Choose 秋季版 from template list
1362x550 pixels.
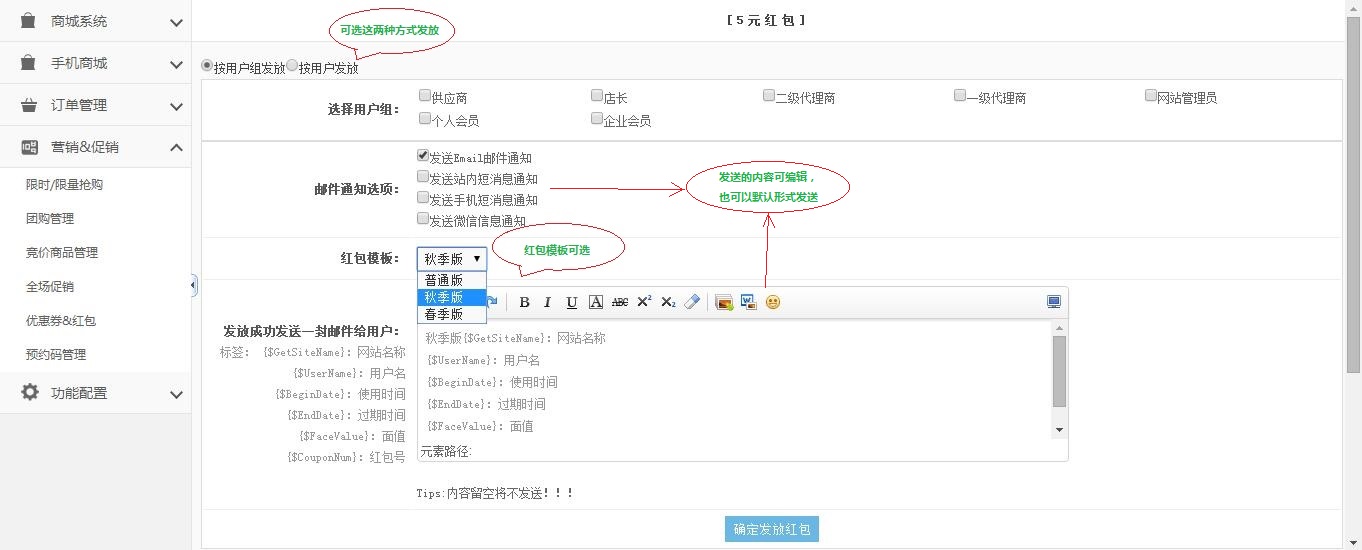452,297
